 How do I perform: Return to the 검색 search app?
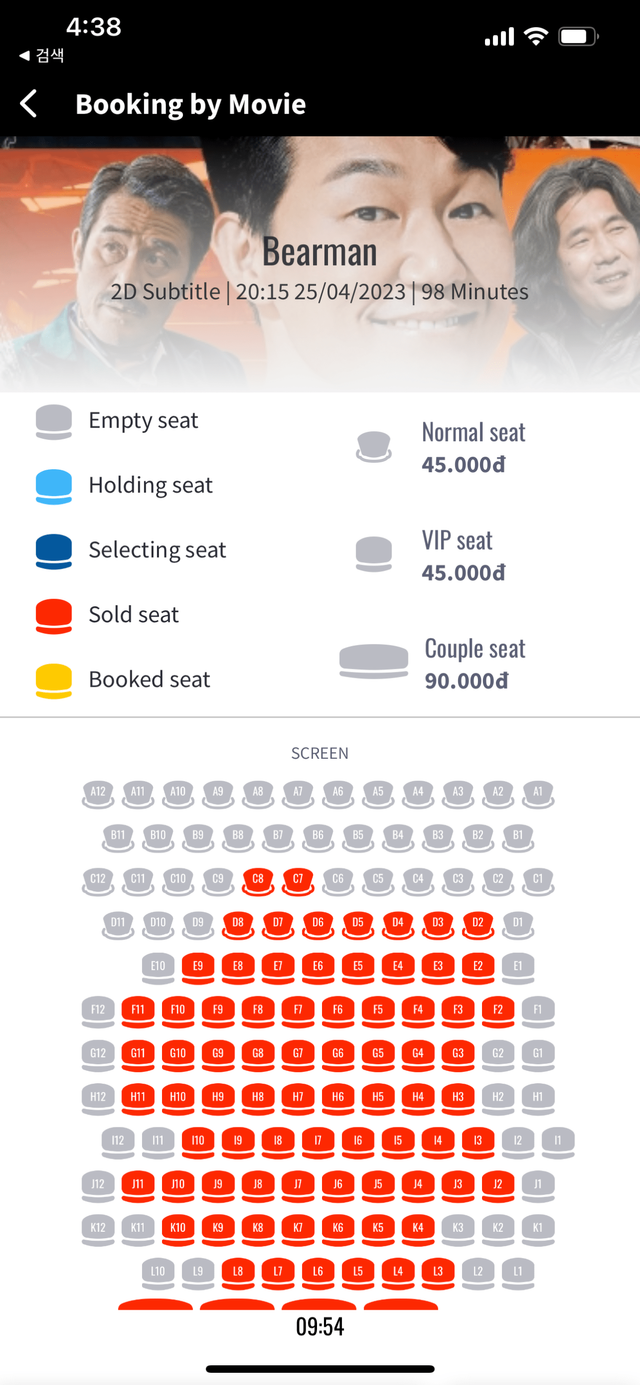pos(42,56)
